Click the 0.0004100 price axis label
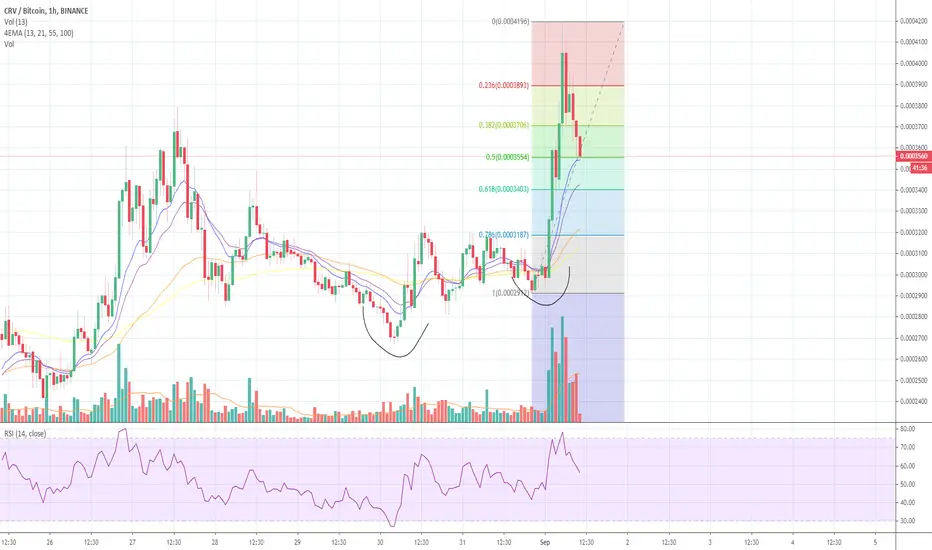932x550 pixels. (x=914, y=42)
